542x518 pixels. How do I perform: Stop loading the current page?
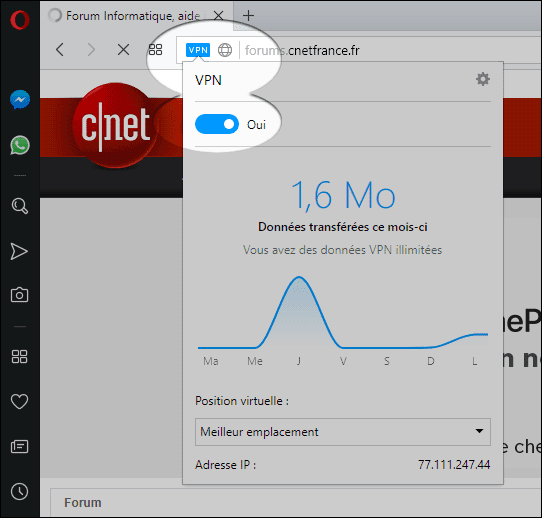pos(123,50)
